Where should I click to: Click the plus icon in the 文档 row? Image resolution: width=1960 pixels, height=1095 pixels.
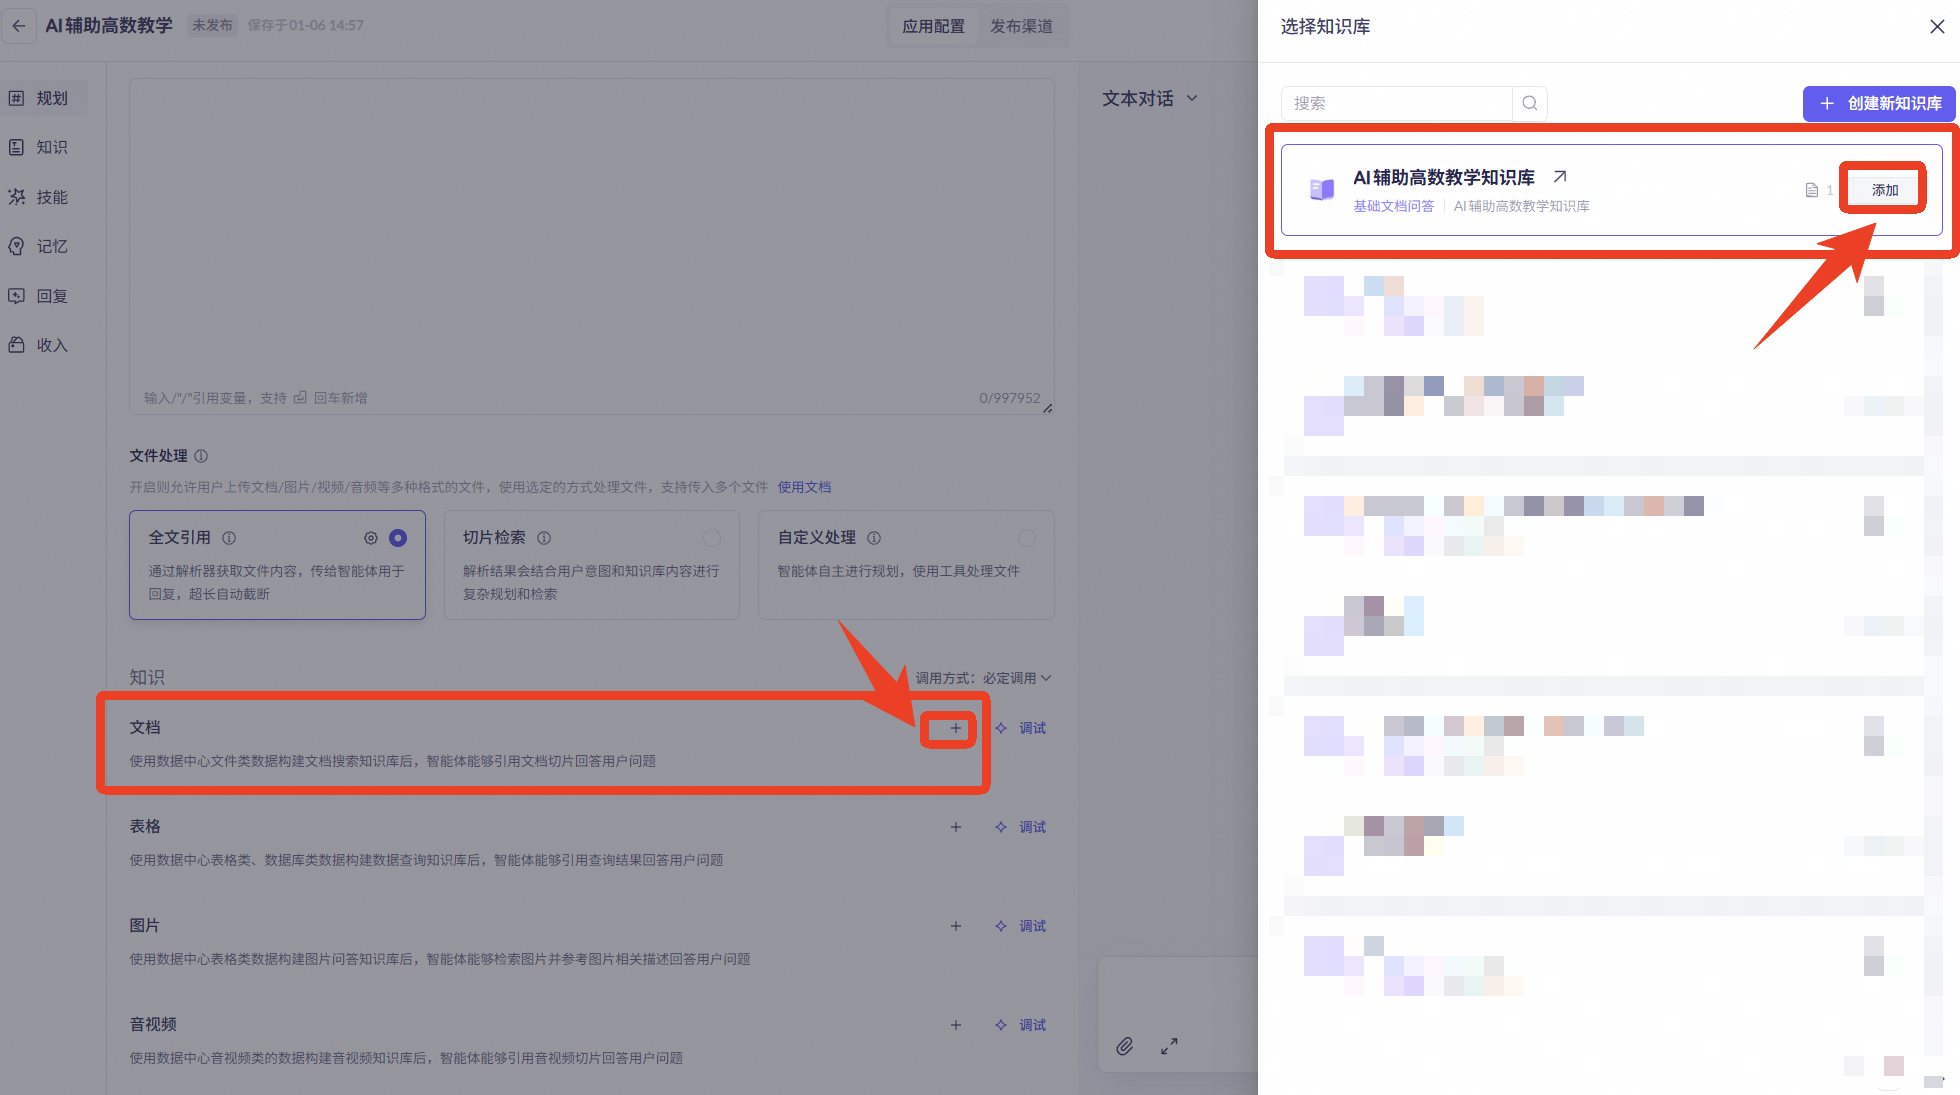[955, 728]
